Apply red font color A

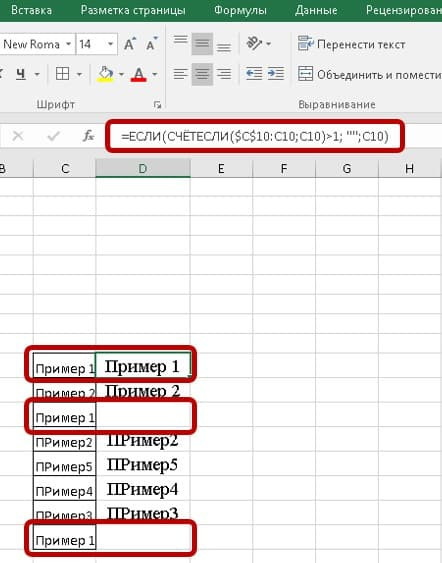139,74
